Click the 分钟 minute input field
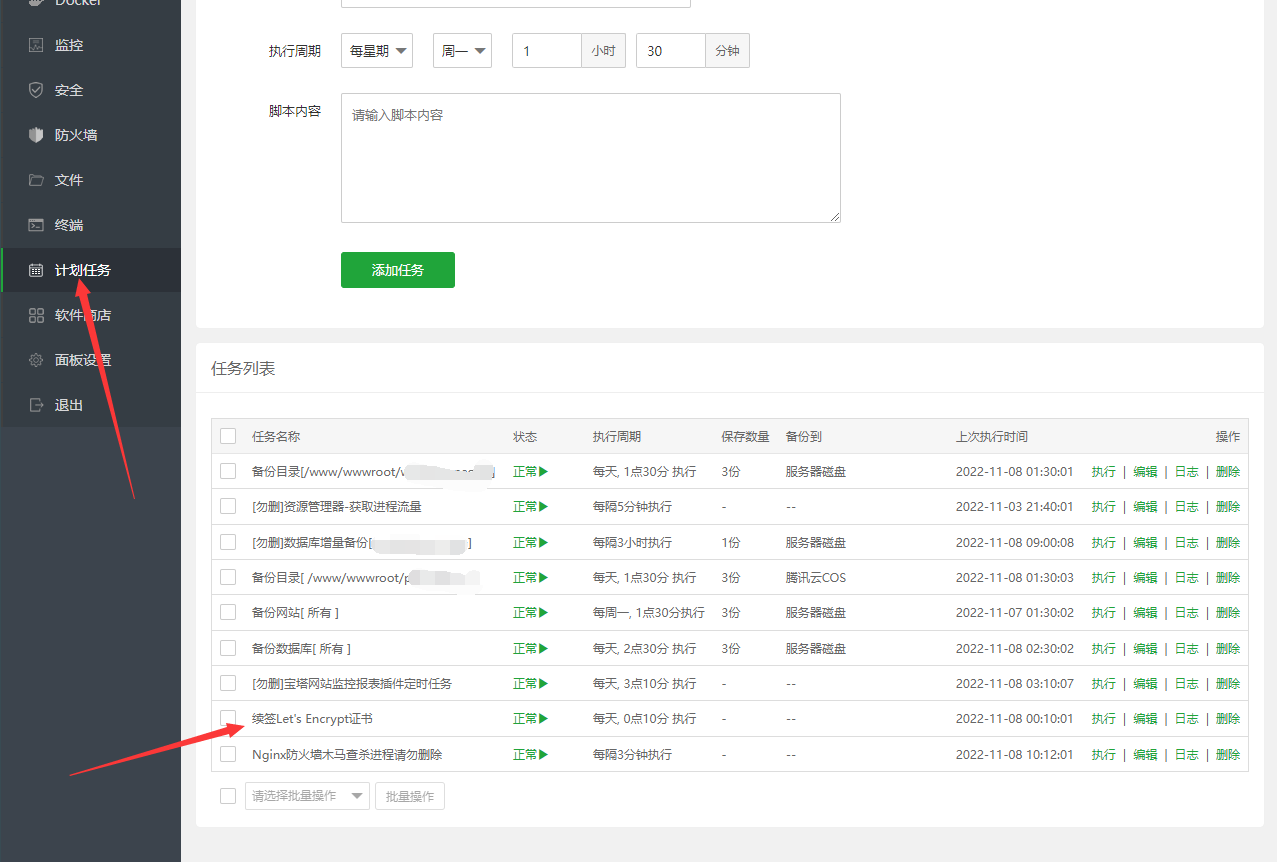This screenshot has width=1277, height=862. (x=671, y=51)
